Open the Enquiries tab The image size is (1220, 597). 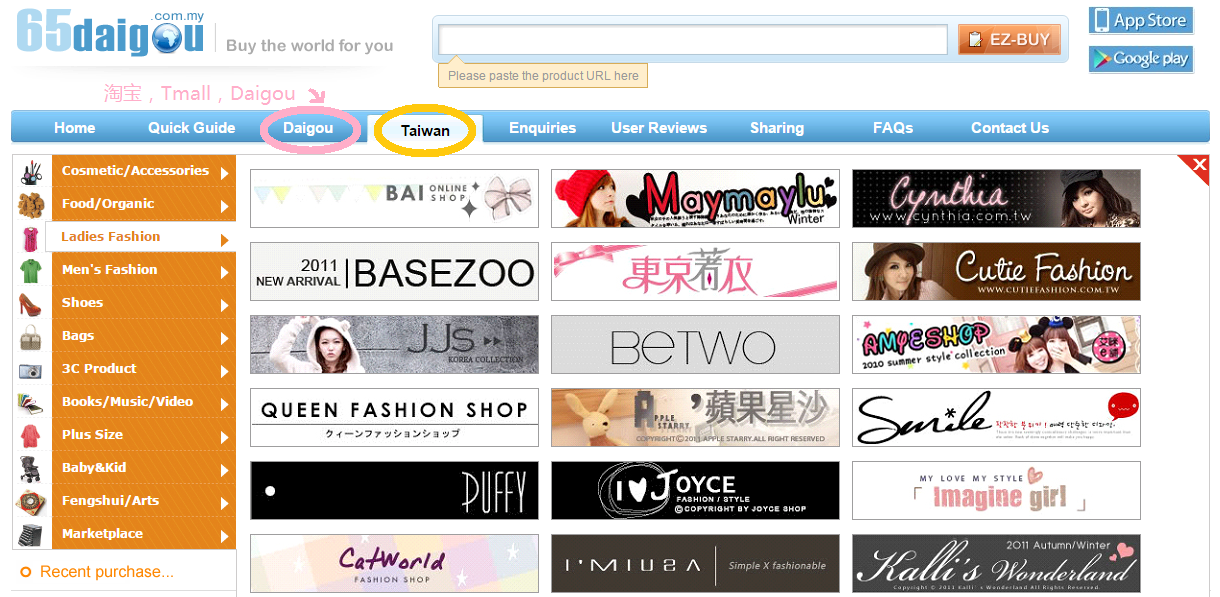click(x=542, y=128)
